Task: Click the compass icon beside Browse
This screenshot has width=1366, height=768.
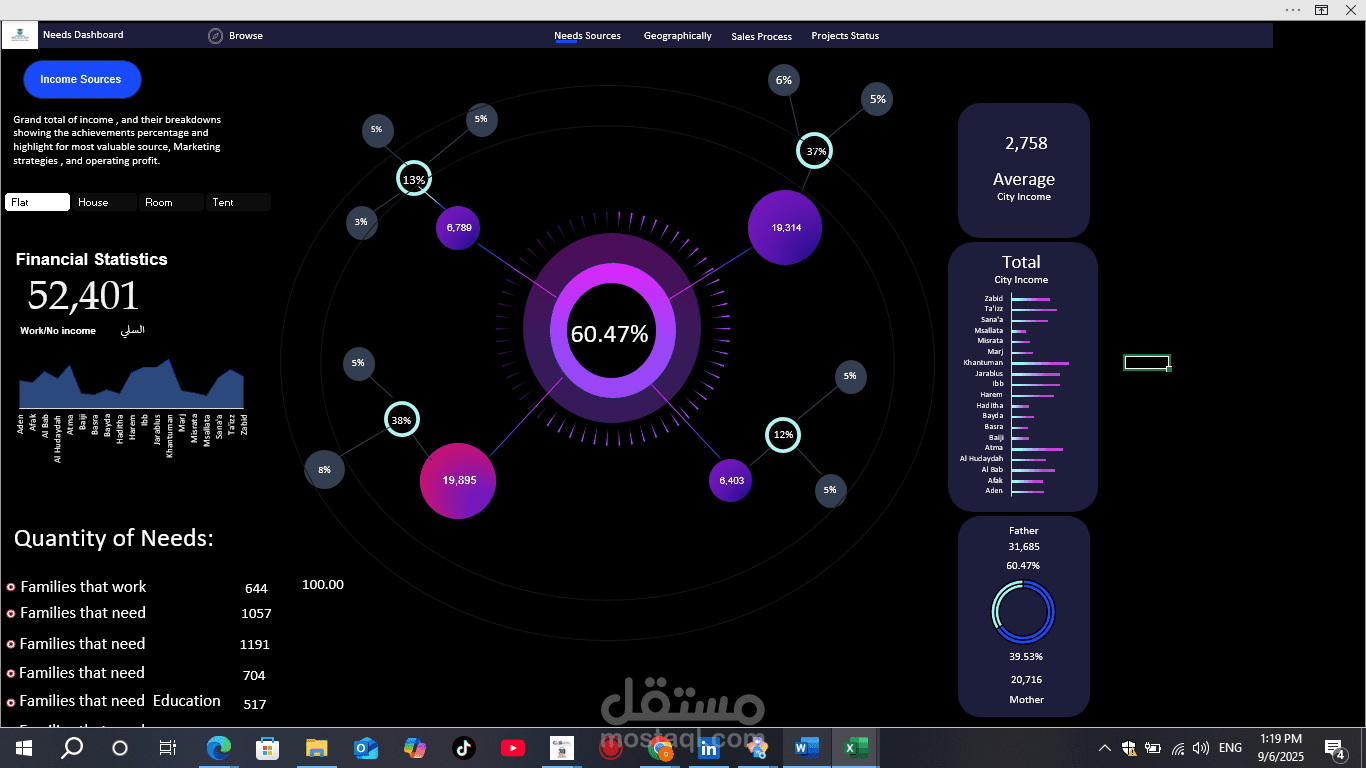Action: (215, 36)
